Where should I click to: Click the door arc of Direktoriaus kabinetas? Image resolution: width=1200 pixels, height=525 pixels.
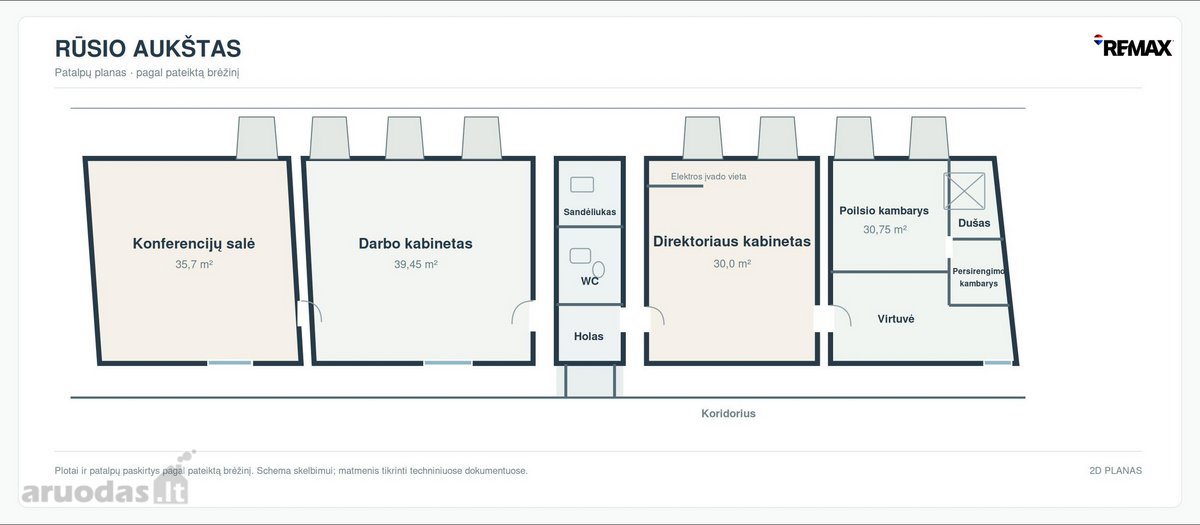(x=657, y=315)
